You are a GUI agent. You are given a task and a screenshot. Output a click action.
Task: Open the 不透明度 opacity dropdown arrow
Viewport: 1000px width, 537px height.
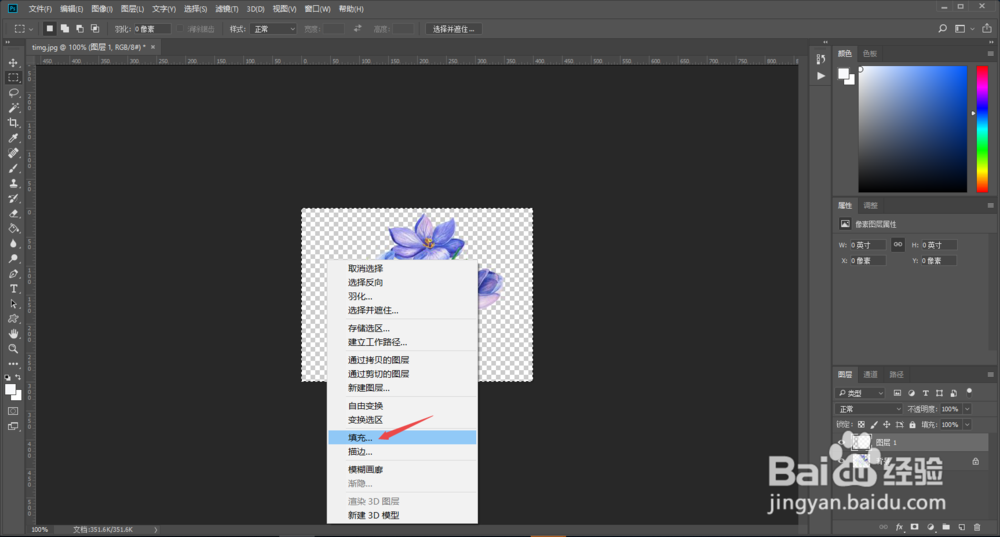pyautogui.click(x=967, y=409)
